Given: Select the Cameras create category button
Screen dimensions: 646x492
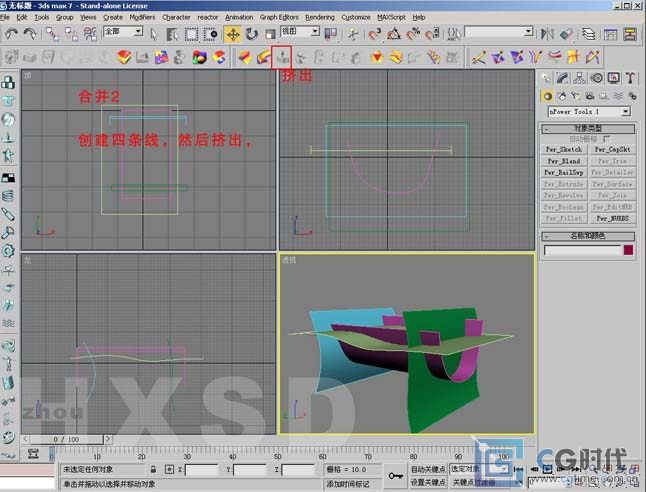Looking at the screenshot, I should 590,96.
